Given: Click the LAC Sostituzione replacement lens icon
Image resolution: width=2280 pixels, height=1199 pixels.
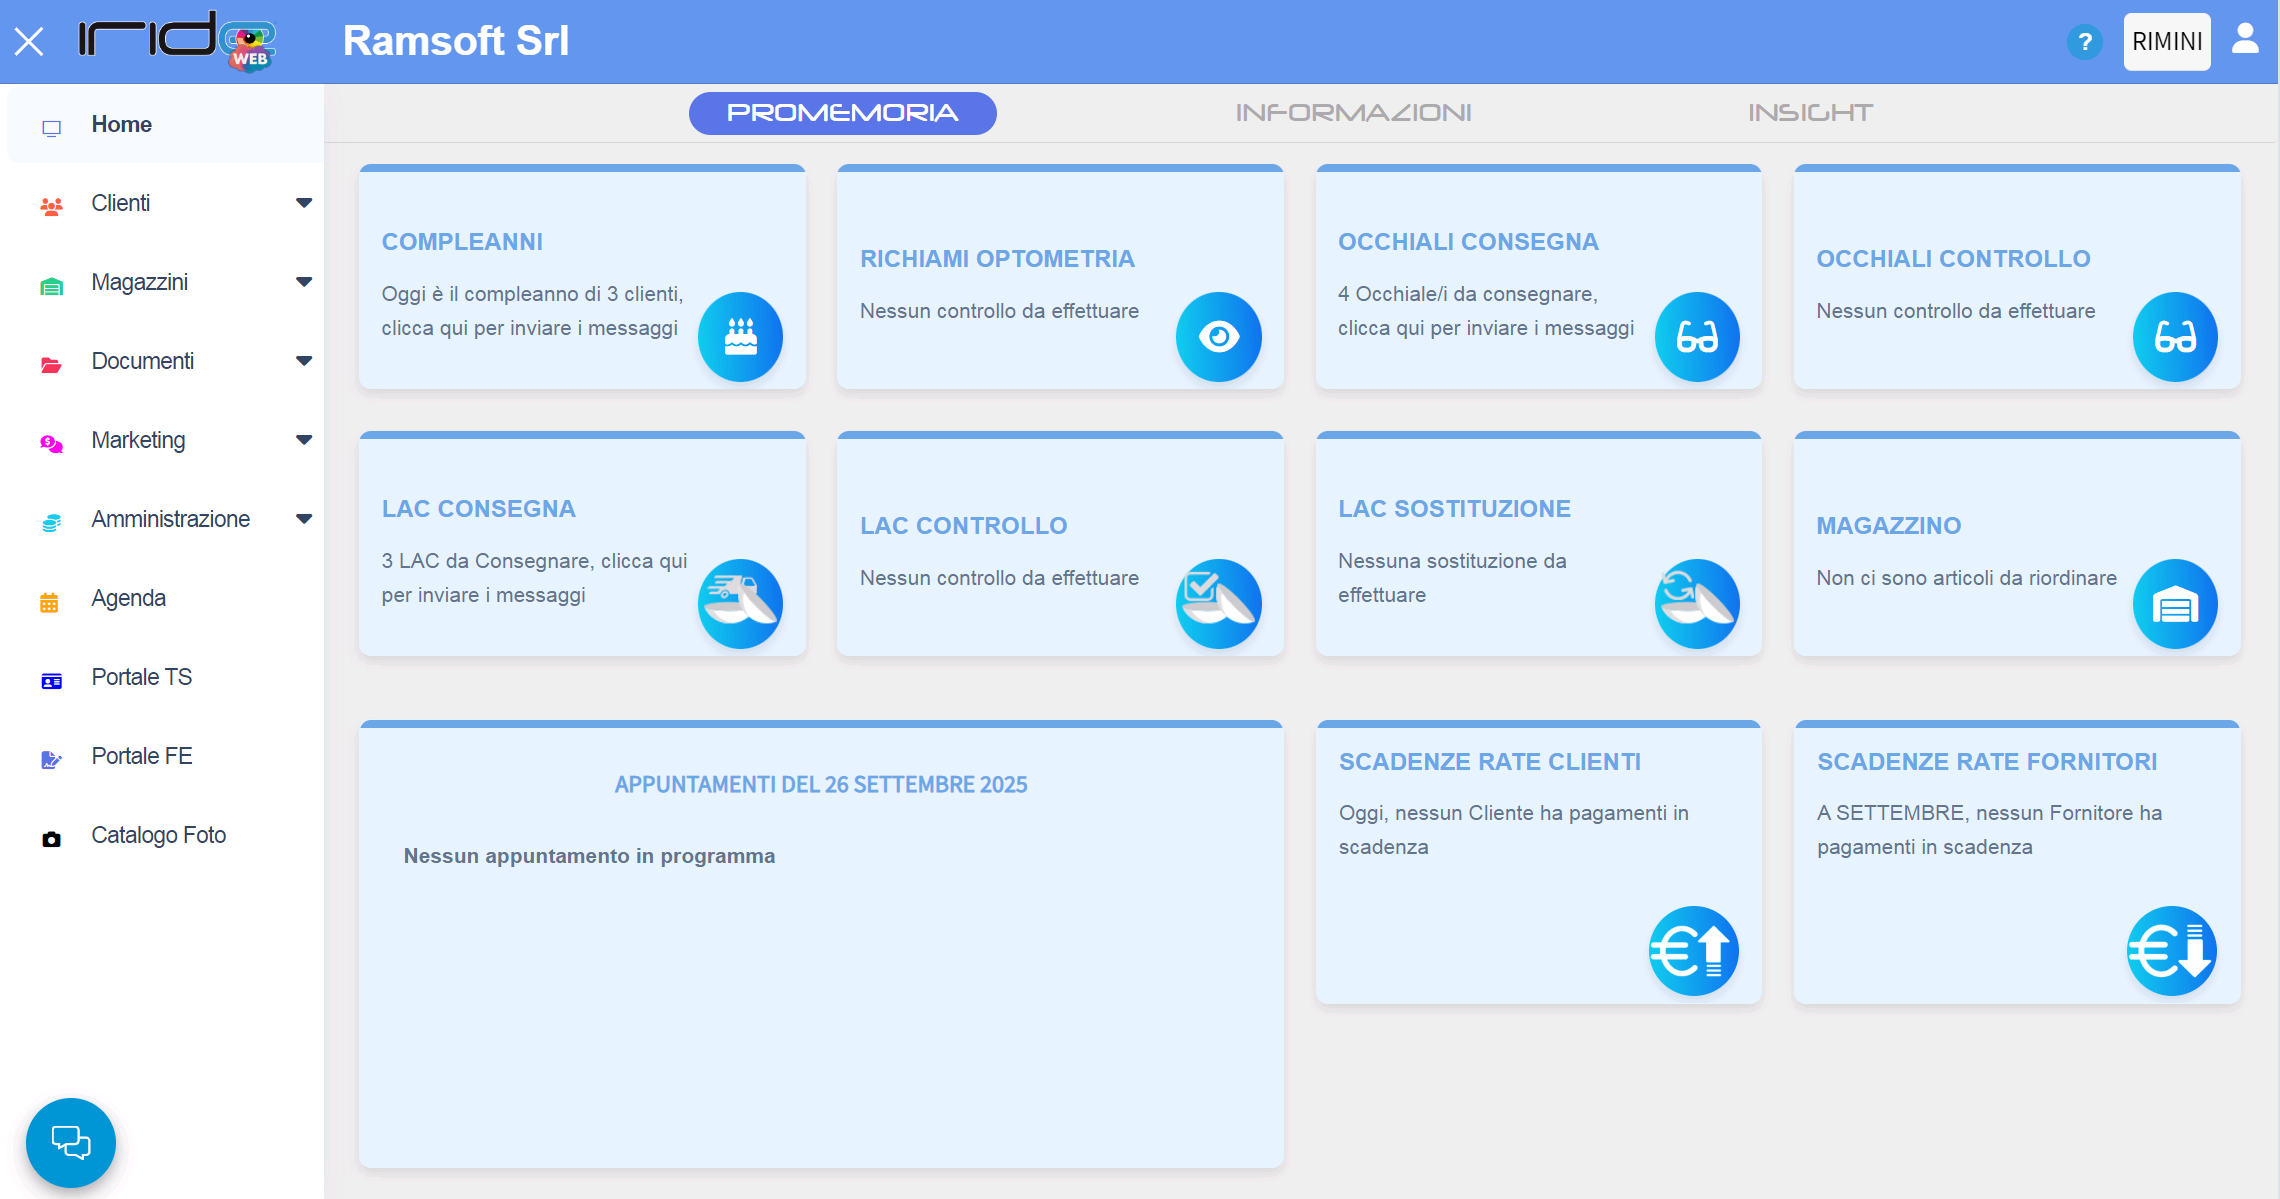Looking at the screenshot, I should click(x=1697, y=604).
